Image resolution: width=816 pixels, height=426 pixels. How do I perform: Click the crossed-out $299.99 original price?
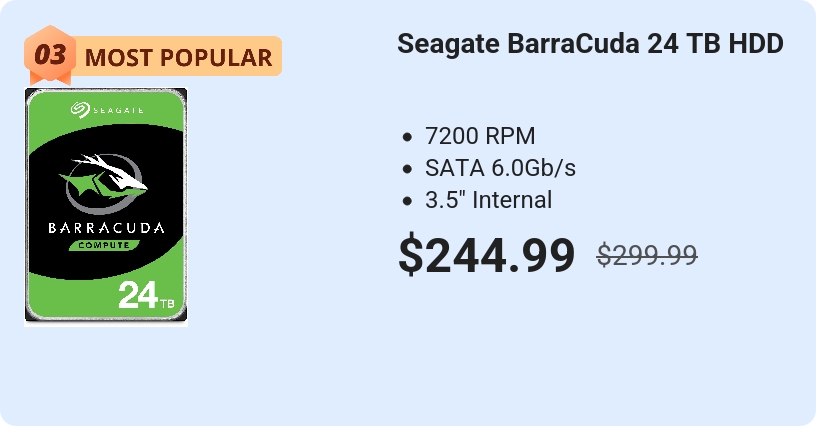coord(647,255)
